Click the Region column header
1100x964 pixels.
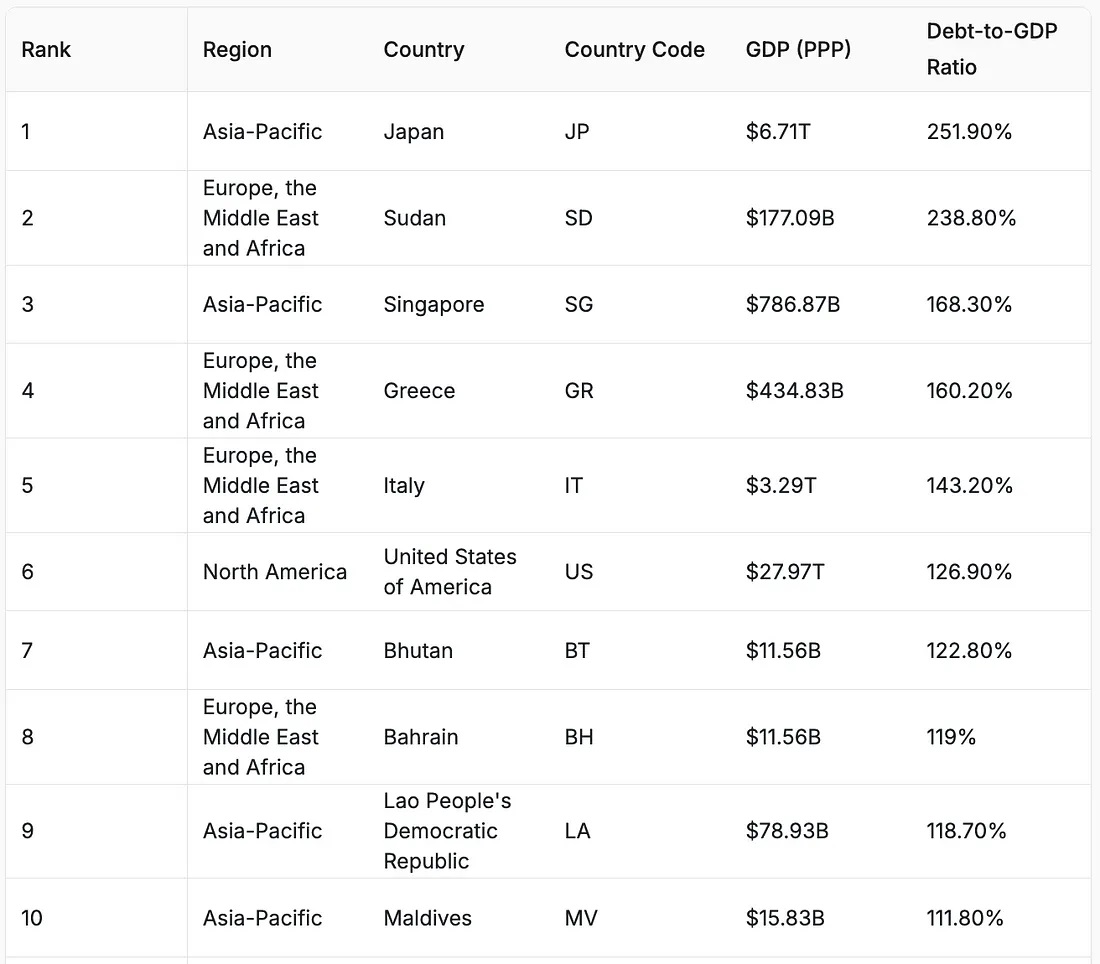tap(237, 50)
